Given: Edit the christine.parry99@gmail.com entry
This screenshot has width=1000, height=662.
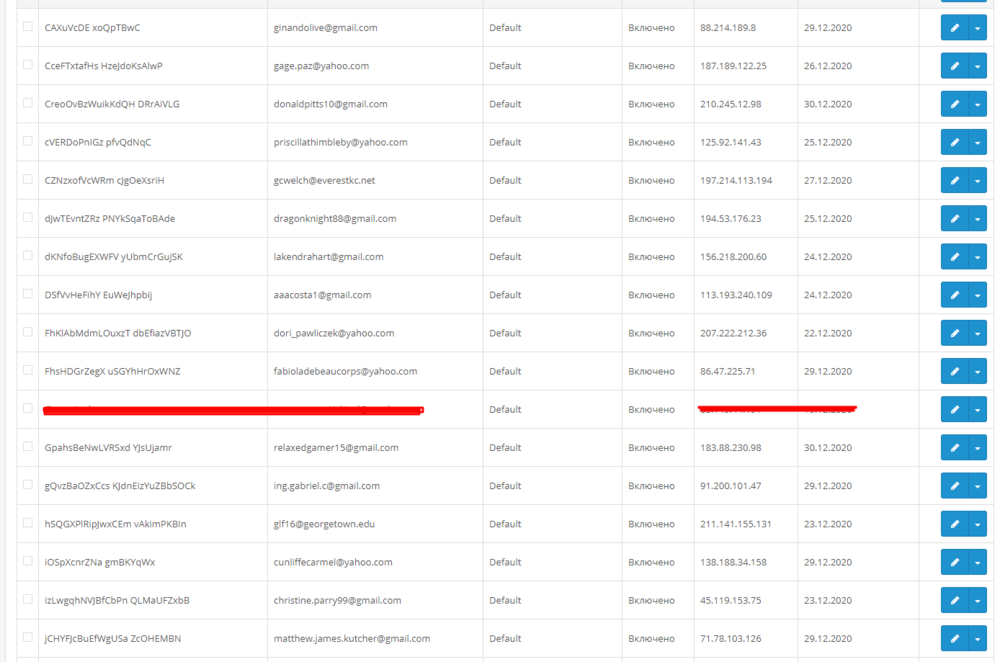Looking at the screenshot, I should [954, 600].
